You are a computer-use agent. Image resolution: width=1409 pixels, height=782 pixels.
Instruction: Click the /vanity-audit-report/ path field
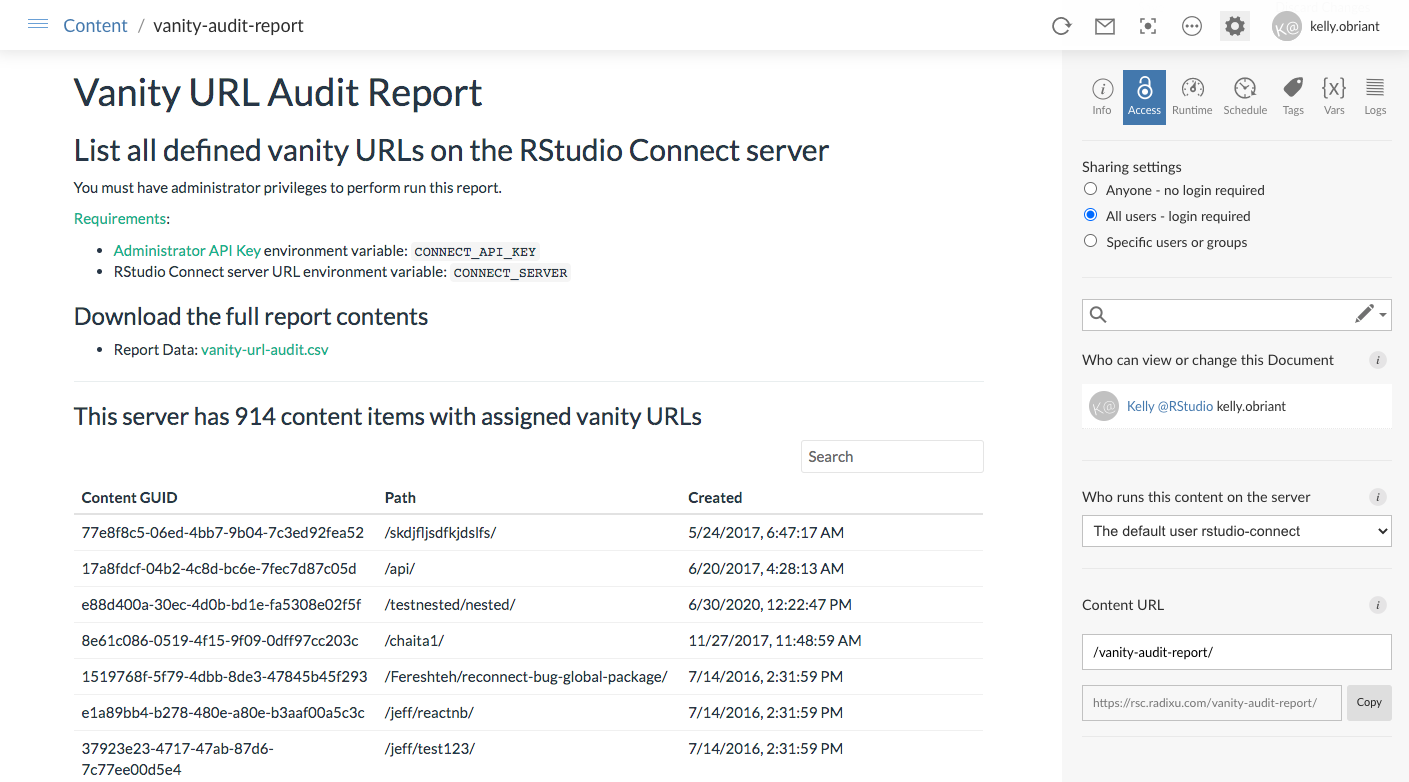point(1237,652)
